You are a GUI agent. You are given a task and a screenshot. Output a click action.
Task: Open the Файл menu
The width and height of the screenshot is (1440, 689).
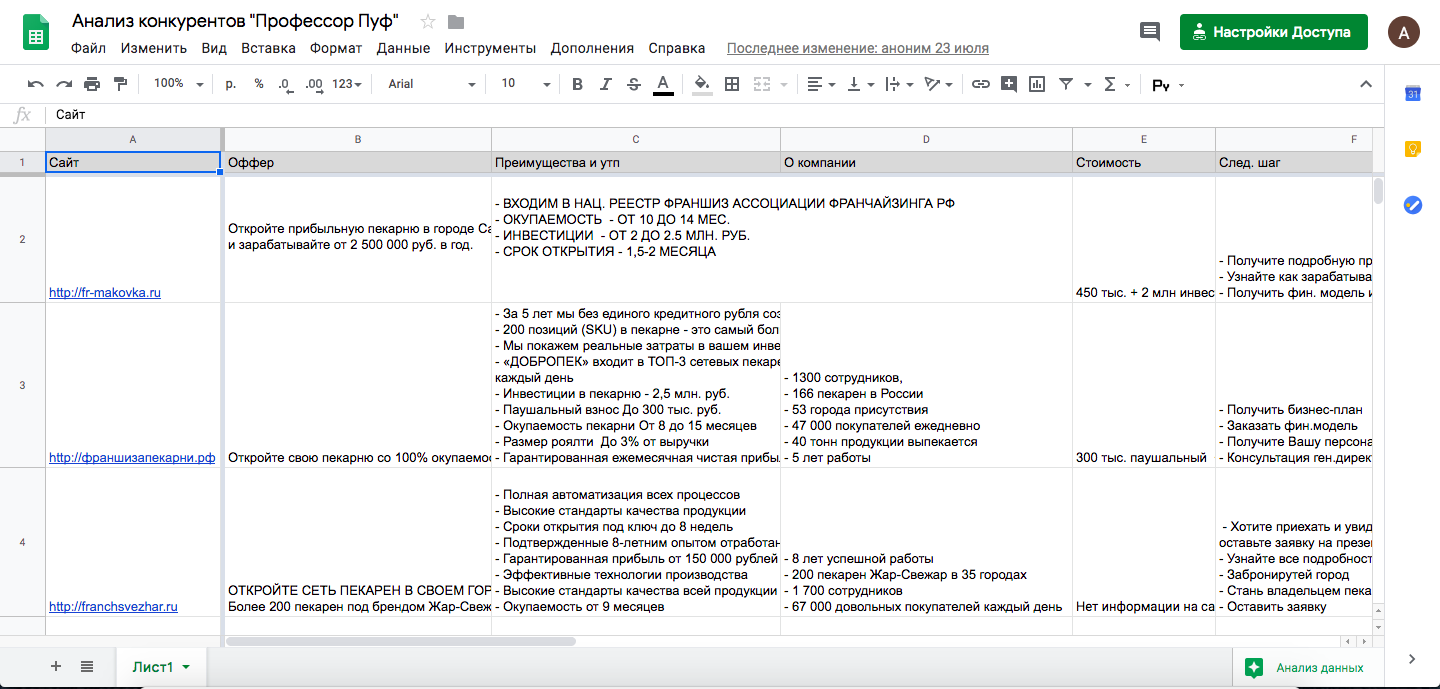click(89, 48)
